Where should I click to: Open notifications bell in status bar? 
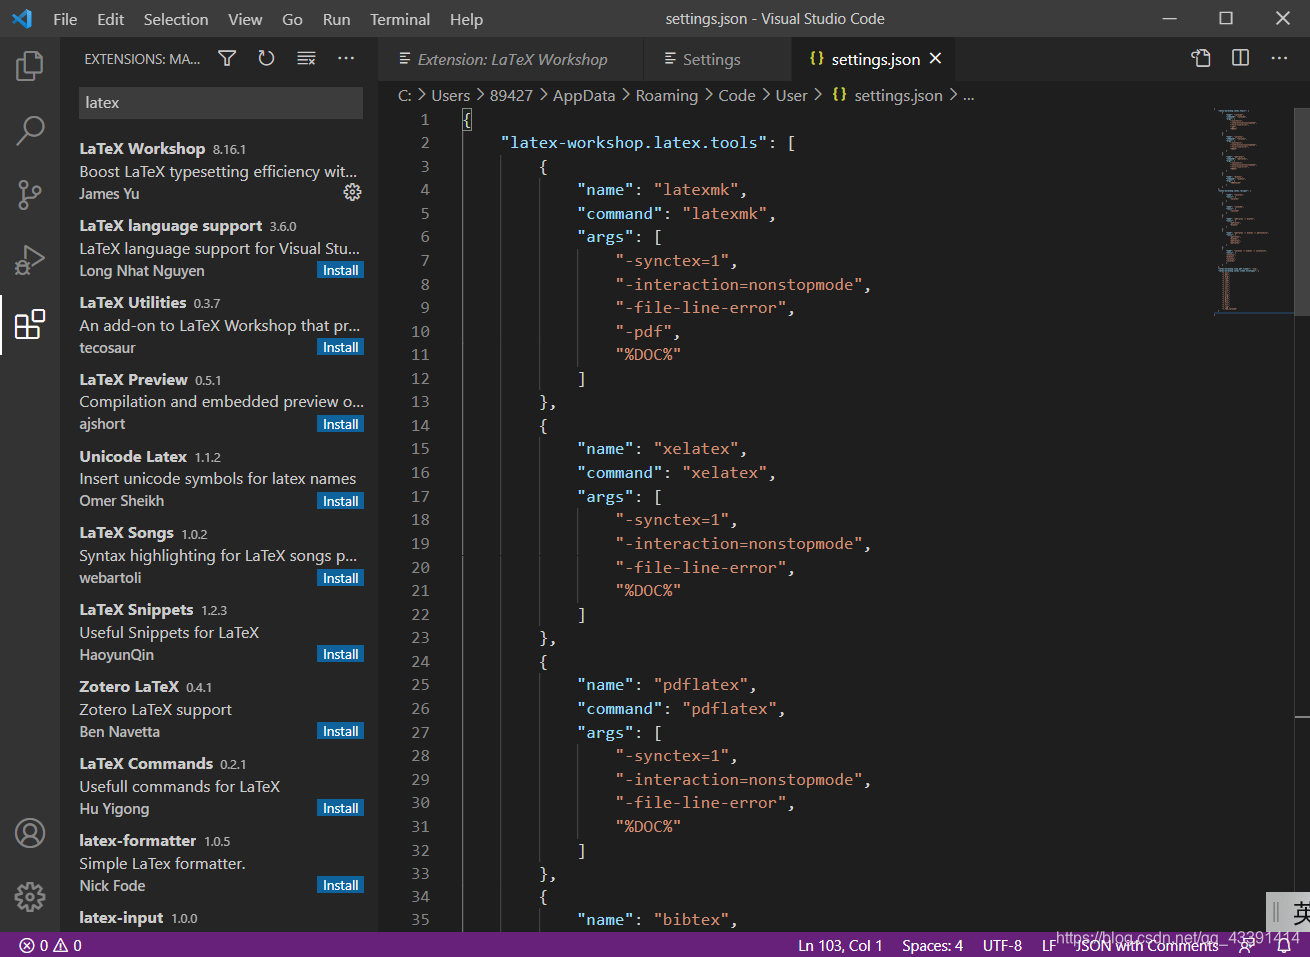pyautogui.click(x=1283, y=945)
